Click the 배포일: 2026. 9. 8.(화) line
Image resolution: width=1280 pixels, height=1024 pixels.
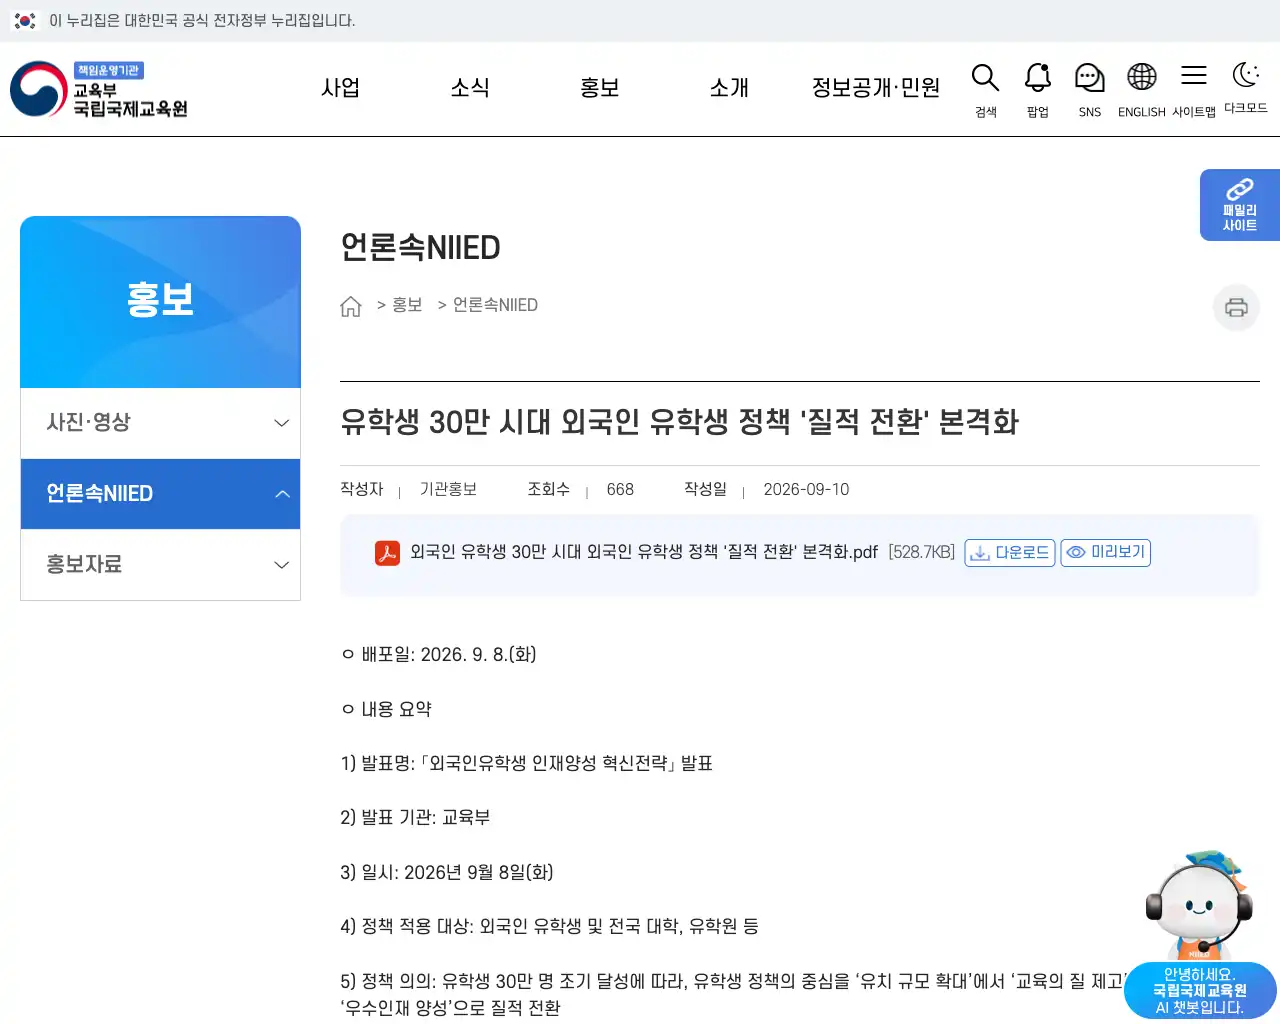439,655
